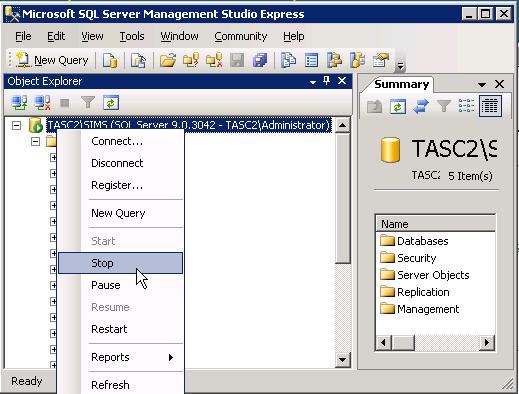Screen dimensions: 519x394
Task: Choose Connect... from context menu
Action: [120, 141]
